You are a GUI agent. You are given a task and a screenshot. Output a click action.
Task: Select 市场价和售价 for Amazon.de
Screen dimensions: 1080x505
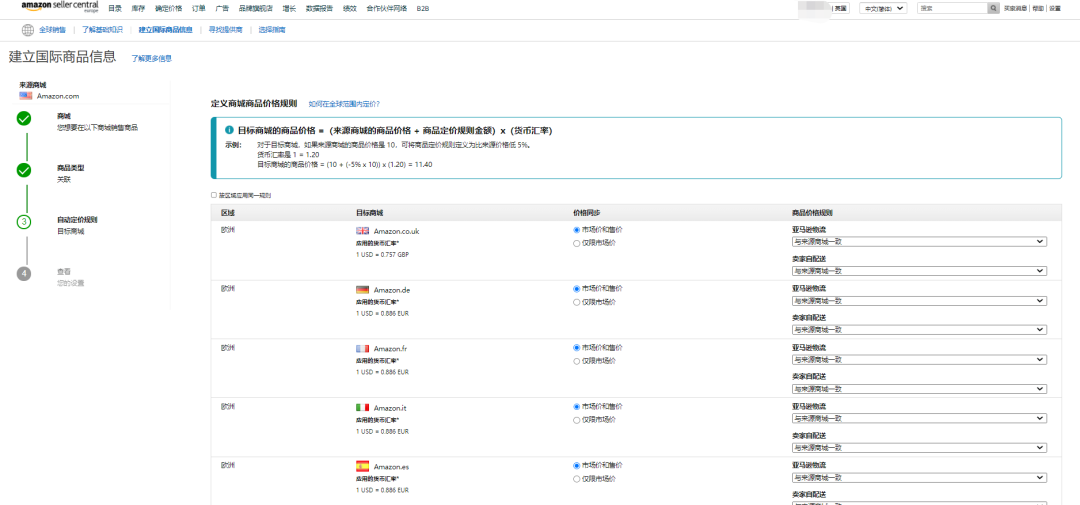click(x=577, y=289)
